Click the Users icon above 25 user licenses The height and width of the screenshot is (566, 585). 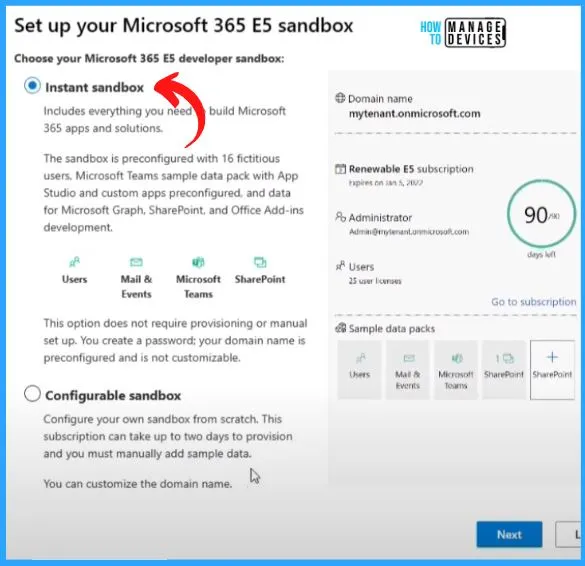(x=340, y=266)
